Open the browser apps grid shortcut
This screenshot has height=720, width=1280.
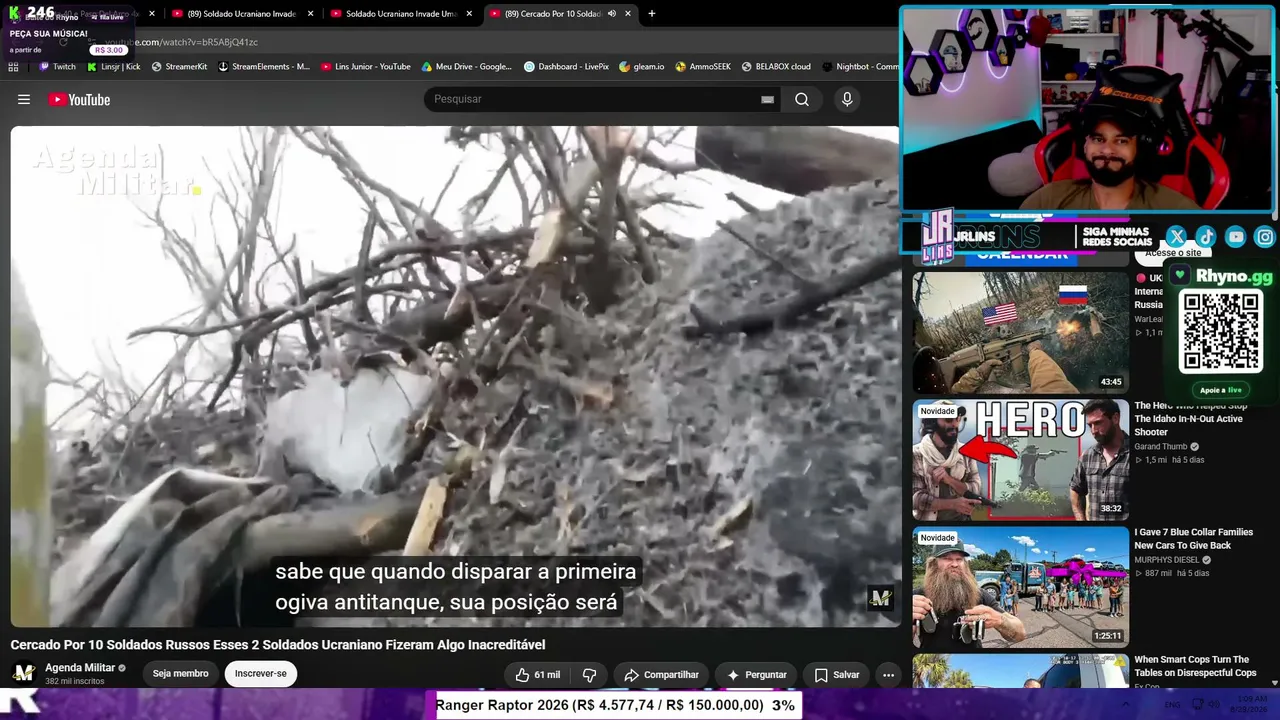[13, 67]
